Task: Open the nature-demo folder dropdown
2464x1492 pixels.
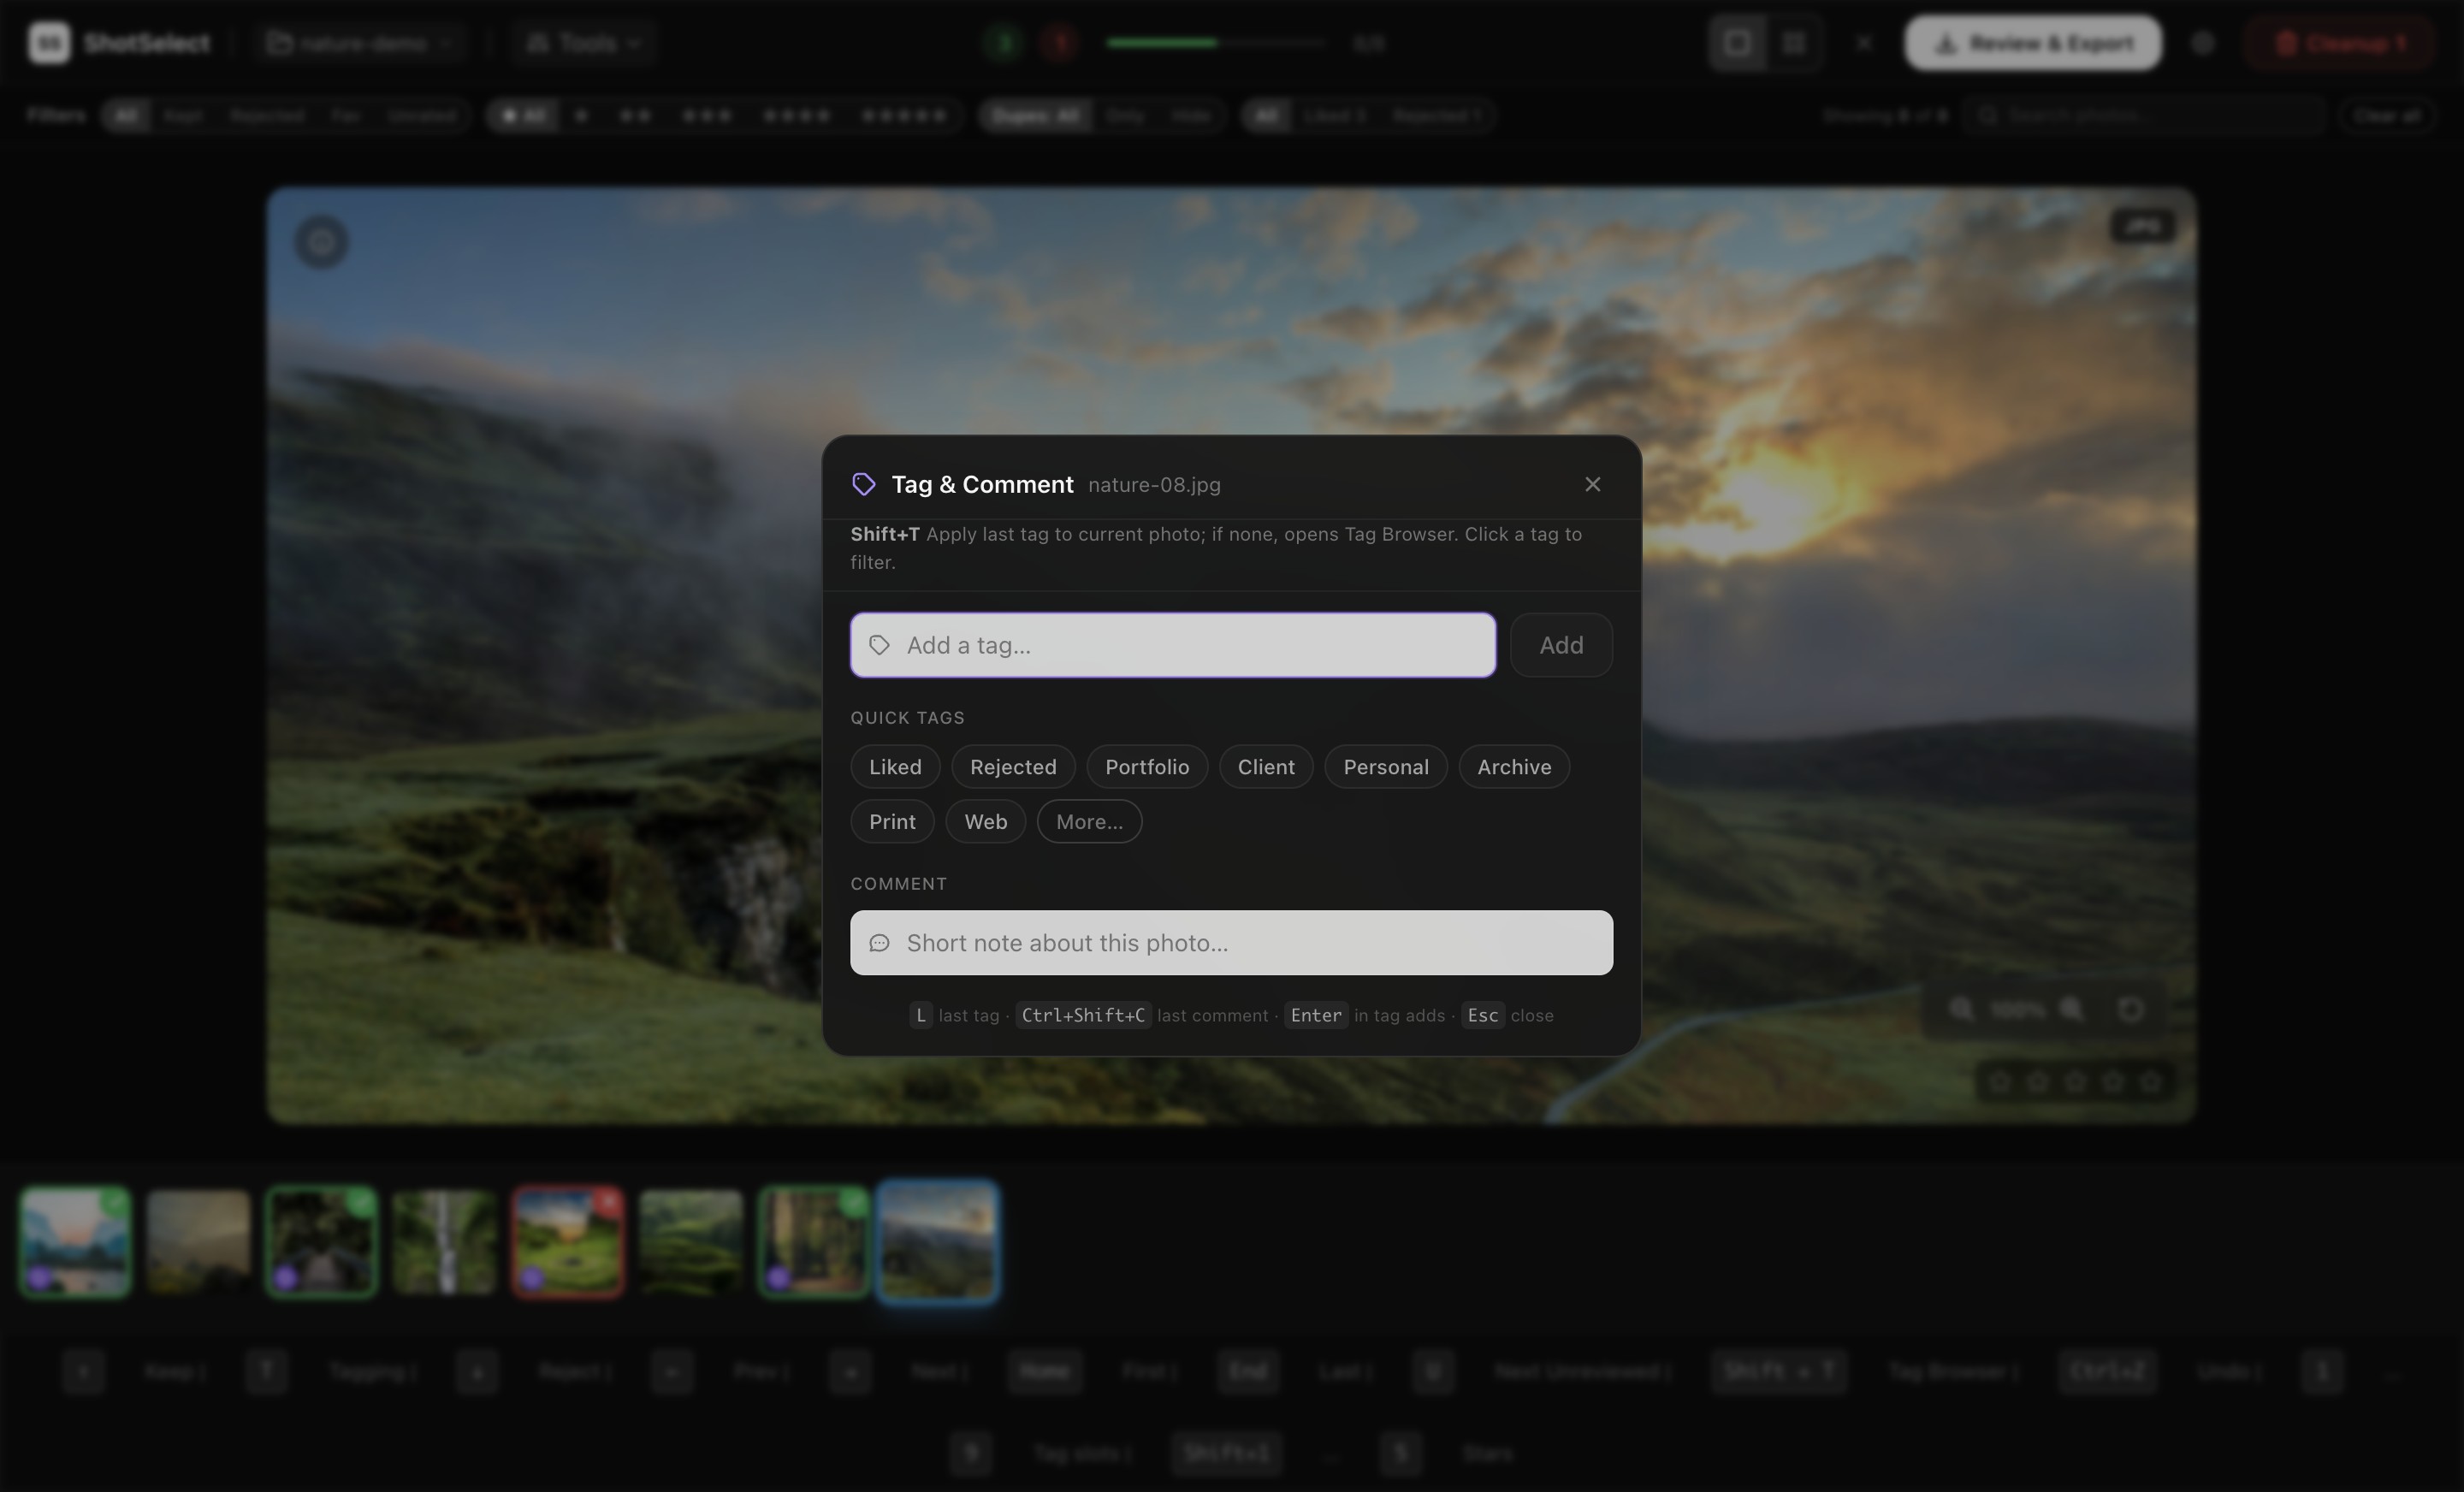Action: (360, 42)
